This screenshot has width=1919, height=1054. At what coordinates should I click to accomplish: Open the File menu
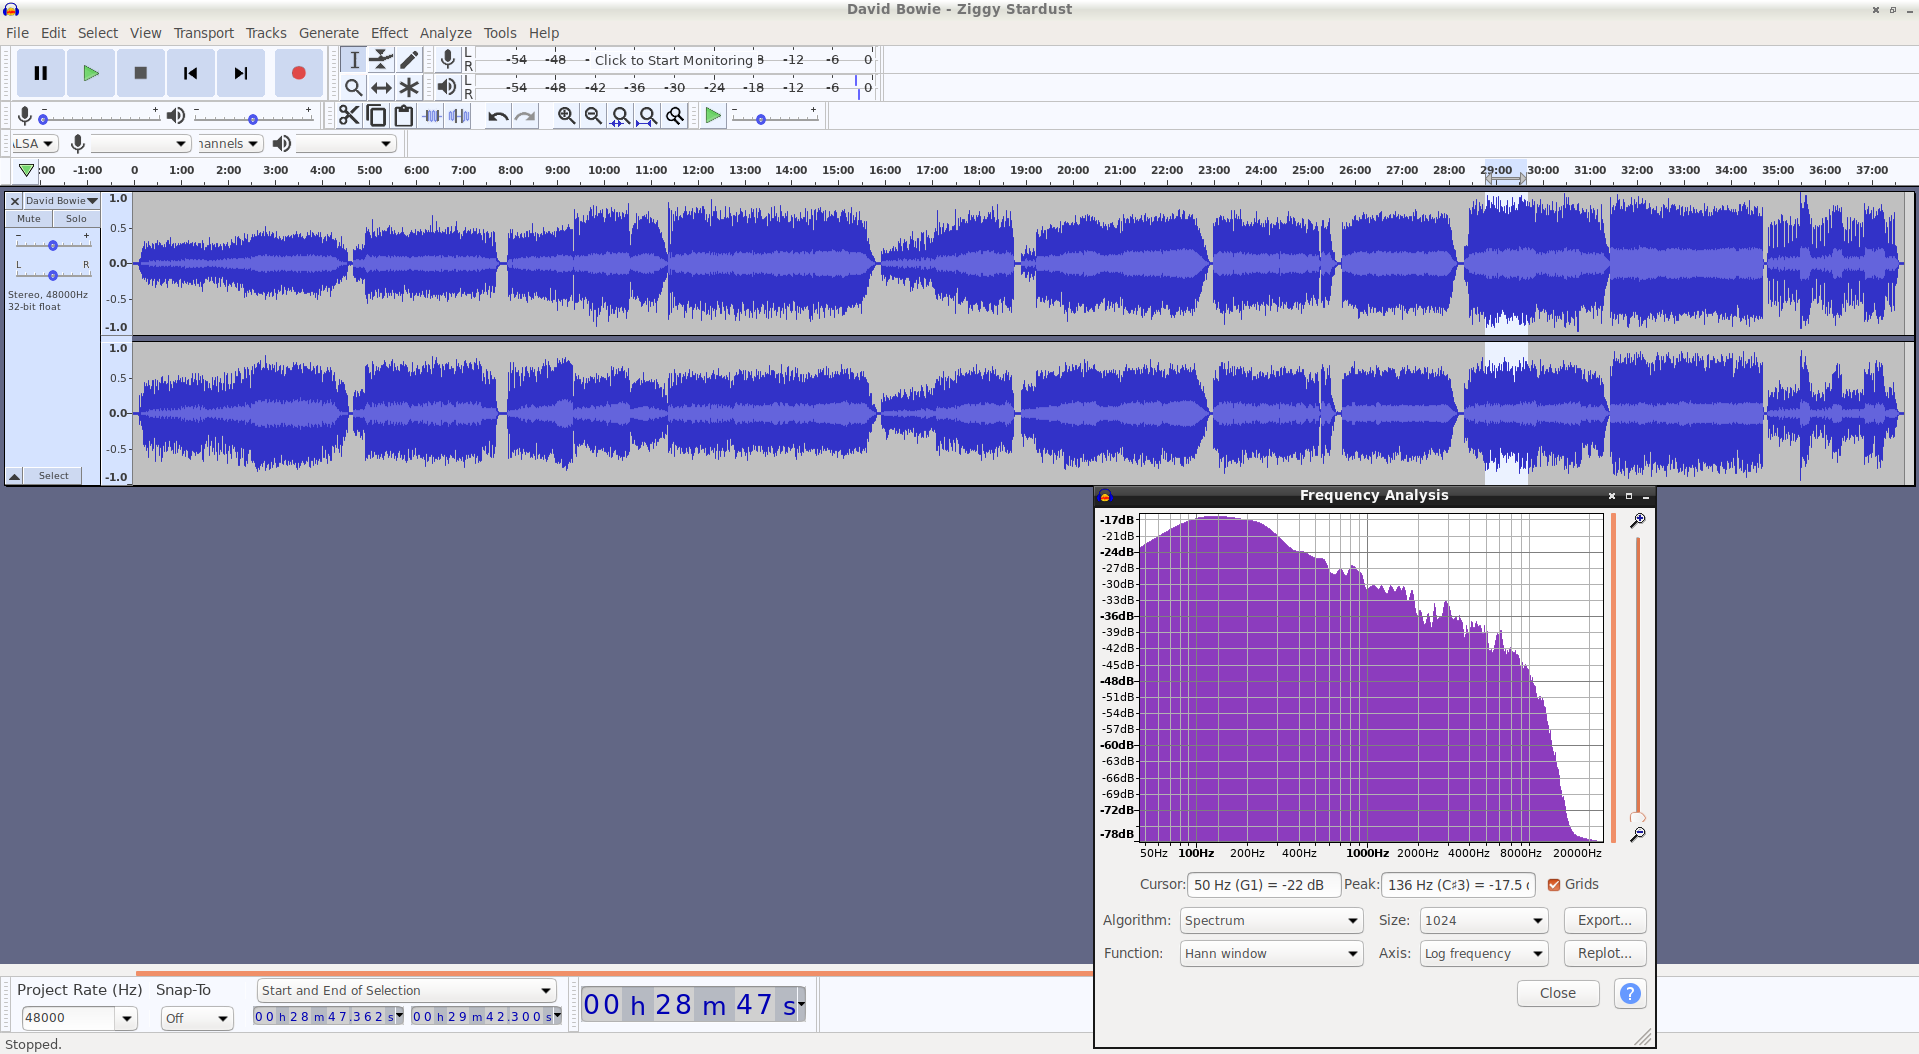click(18, 33)
